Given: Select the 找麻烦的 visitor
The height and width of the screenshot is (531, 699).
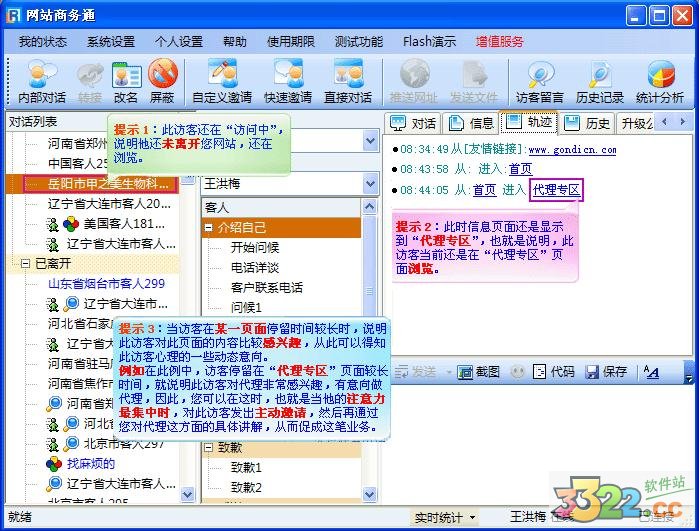Looking at the screenshot, I should pos(90,464).
